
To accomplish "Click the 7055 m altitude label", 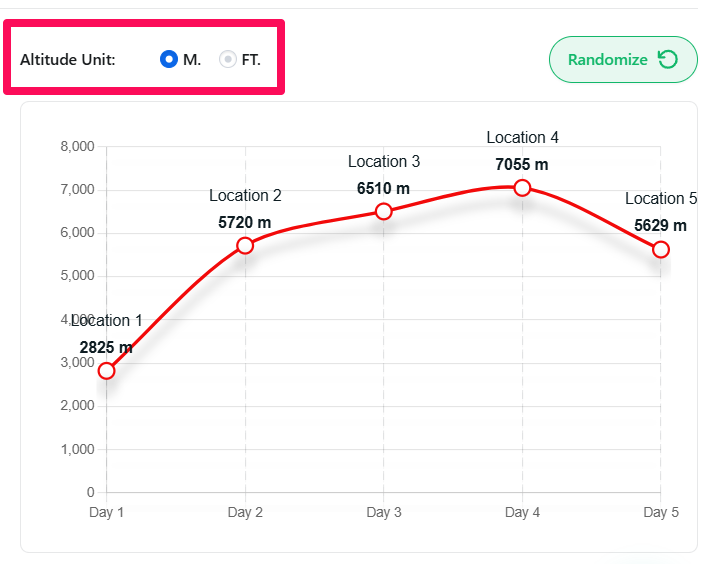I will click(522, 164).
